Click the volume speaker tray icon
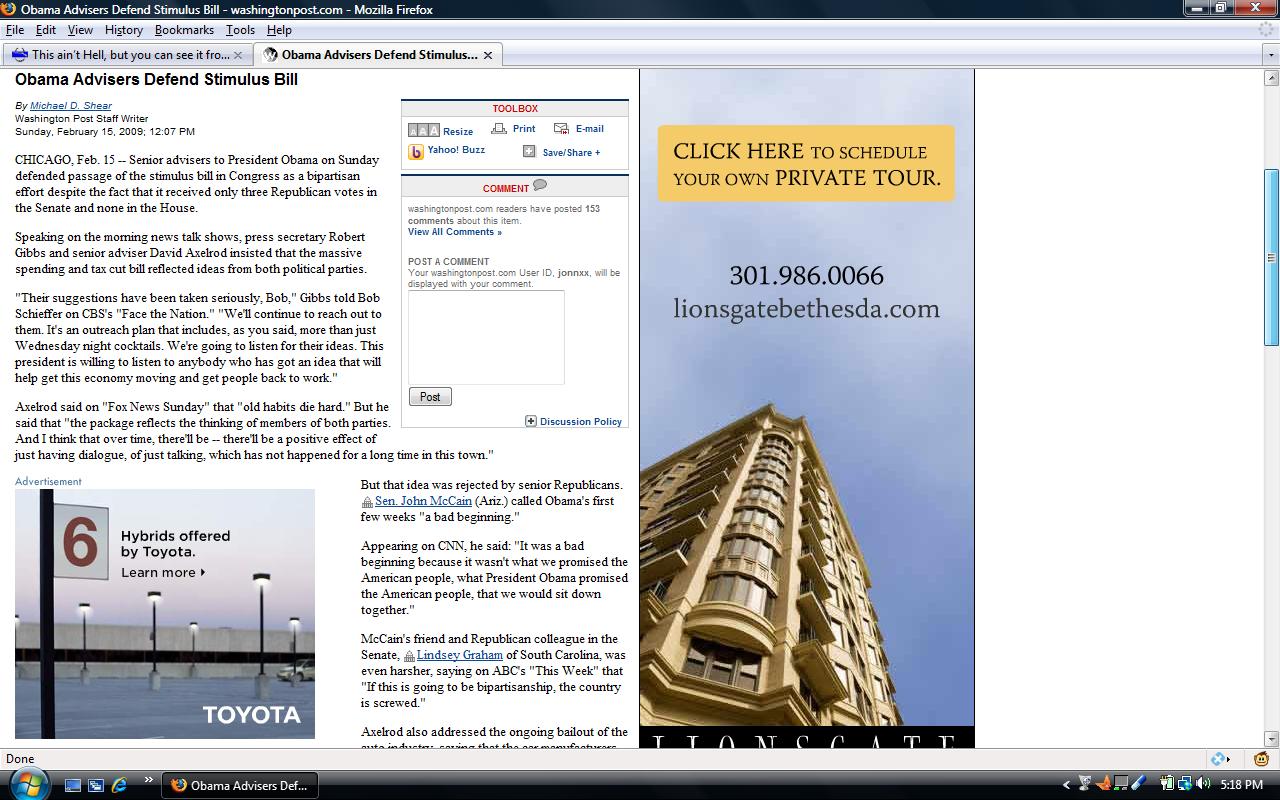1280x800 pixels. (1203, 785)
